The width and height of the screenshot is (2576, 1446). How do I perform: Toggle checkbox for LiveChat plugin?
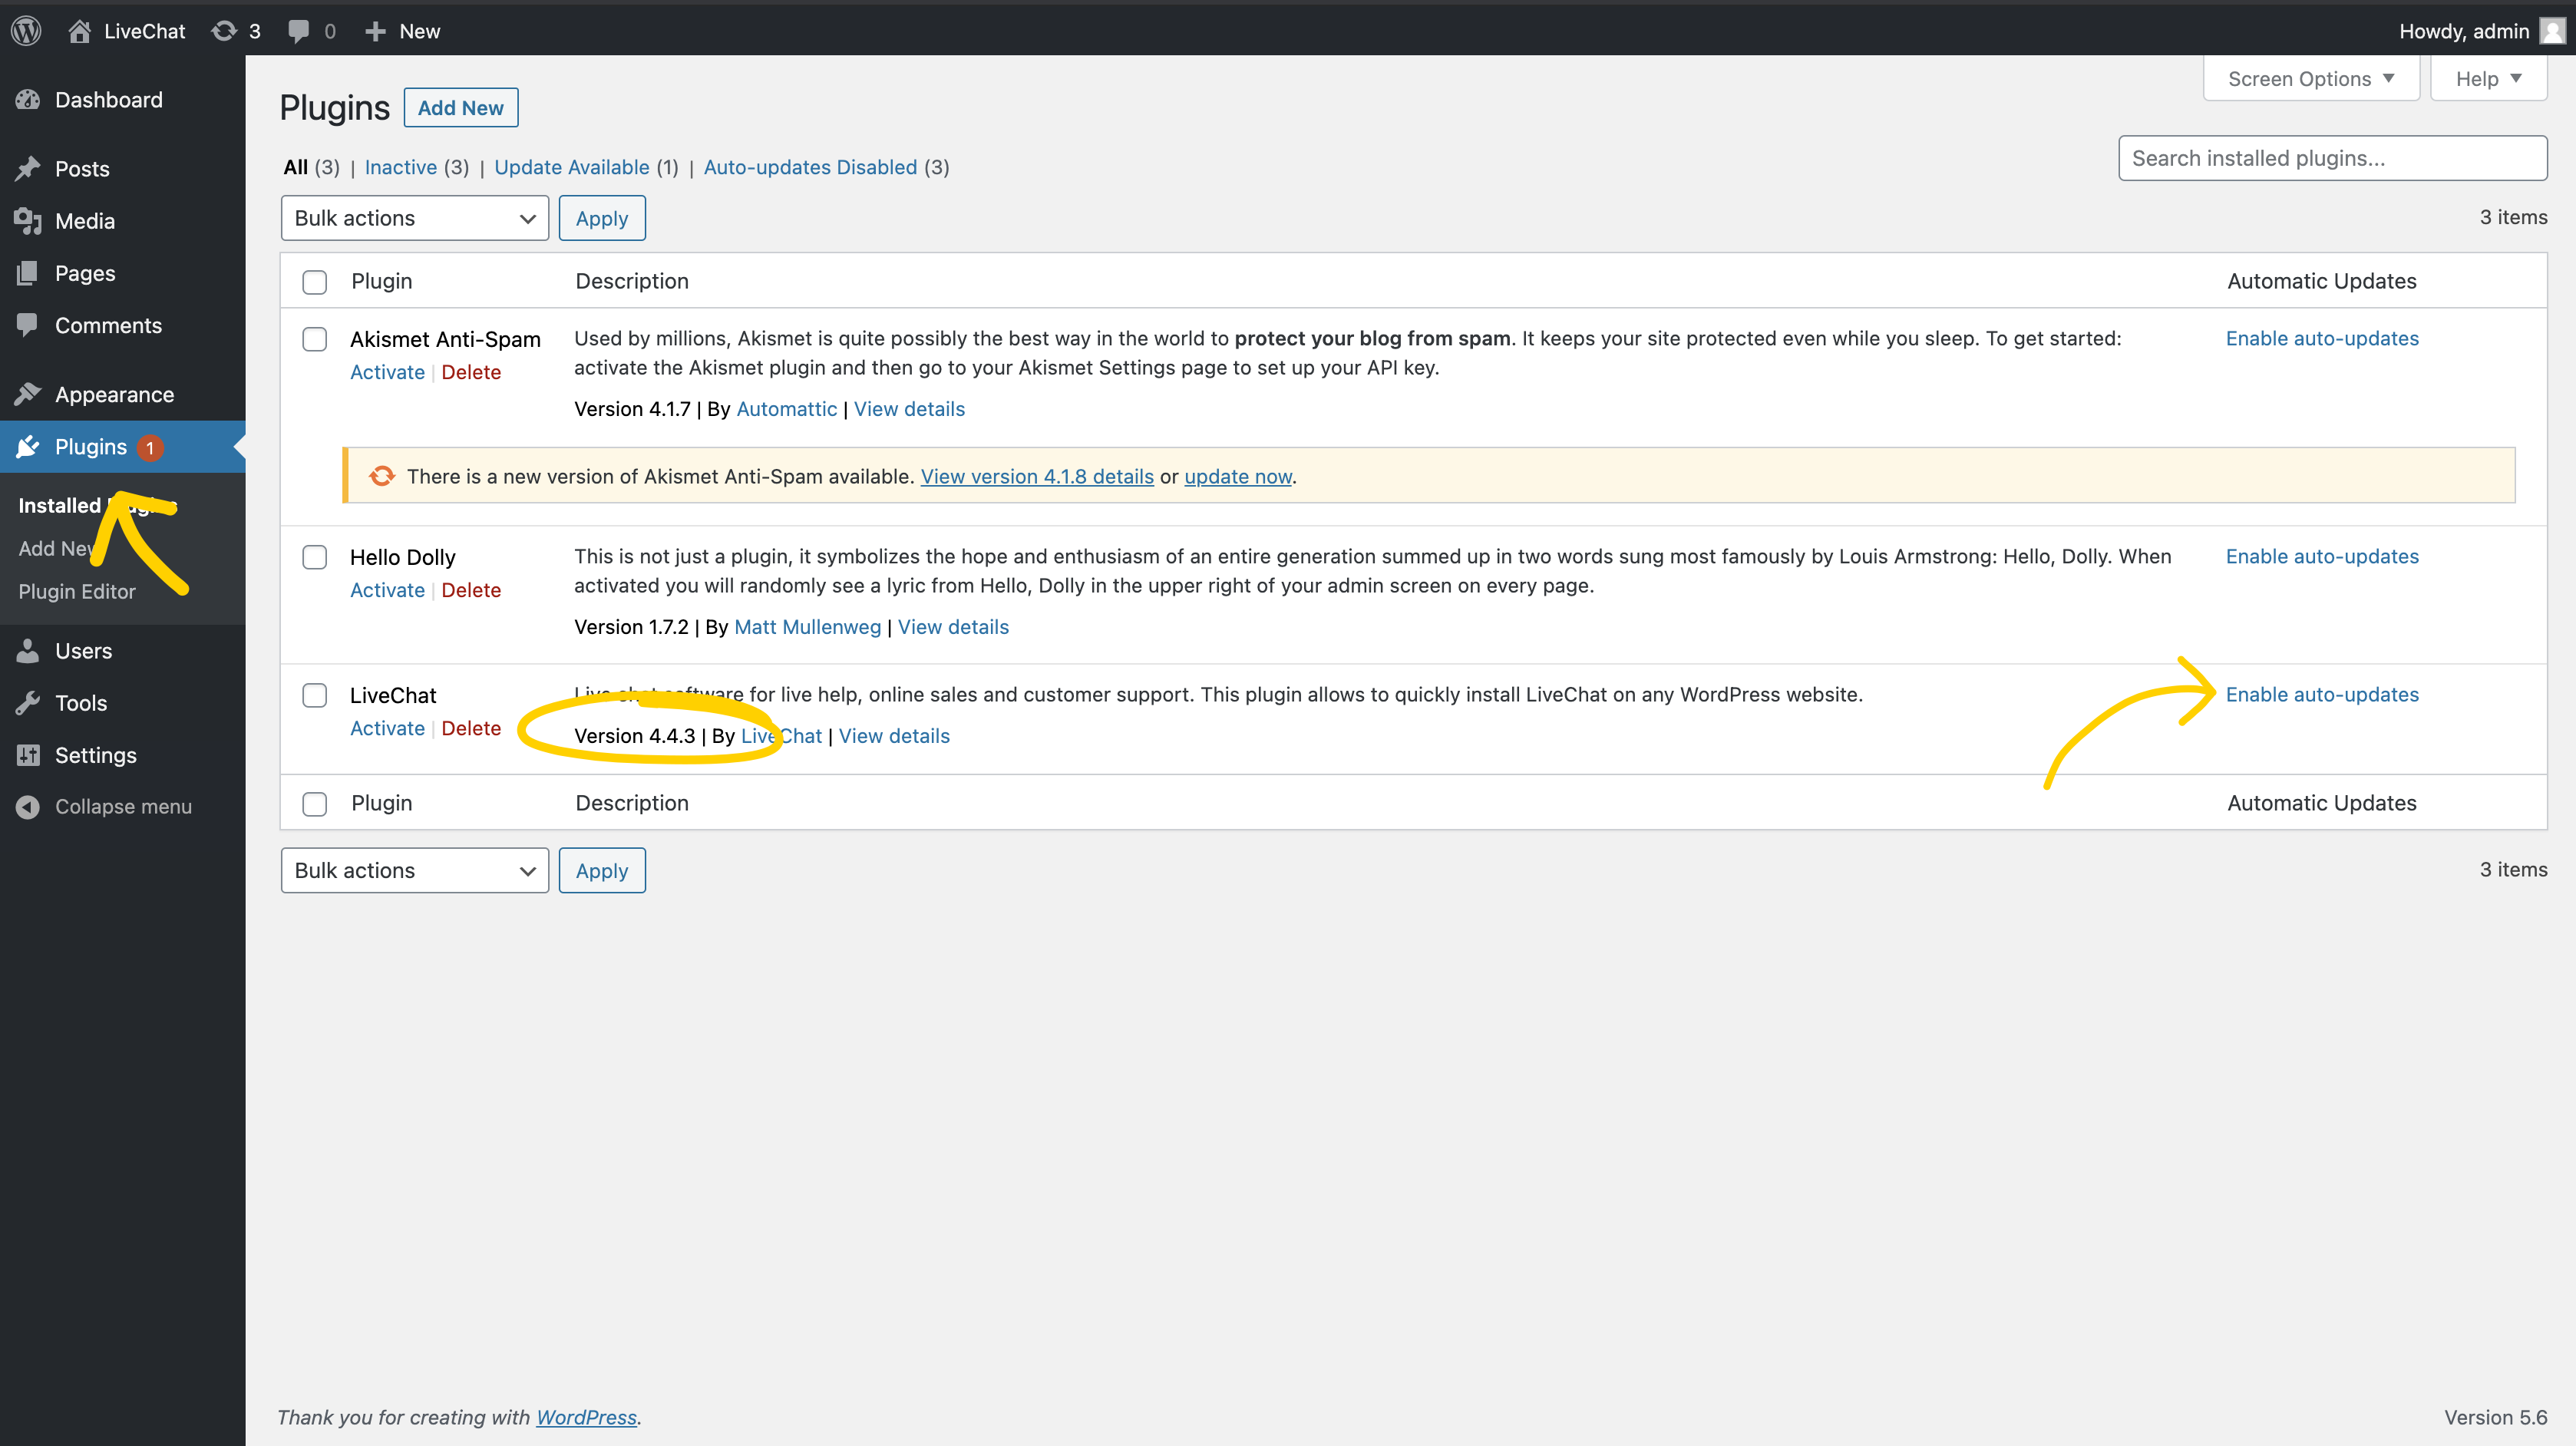click(313, 694)
